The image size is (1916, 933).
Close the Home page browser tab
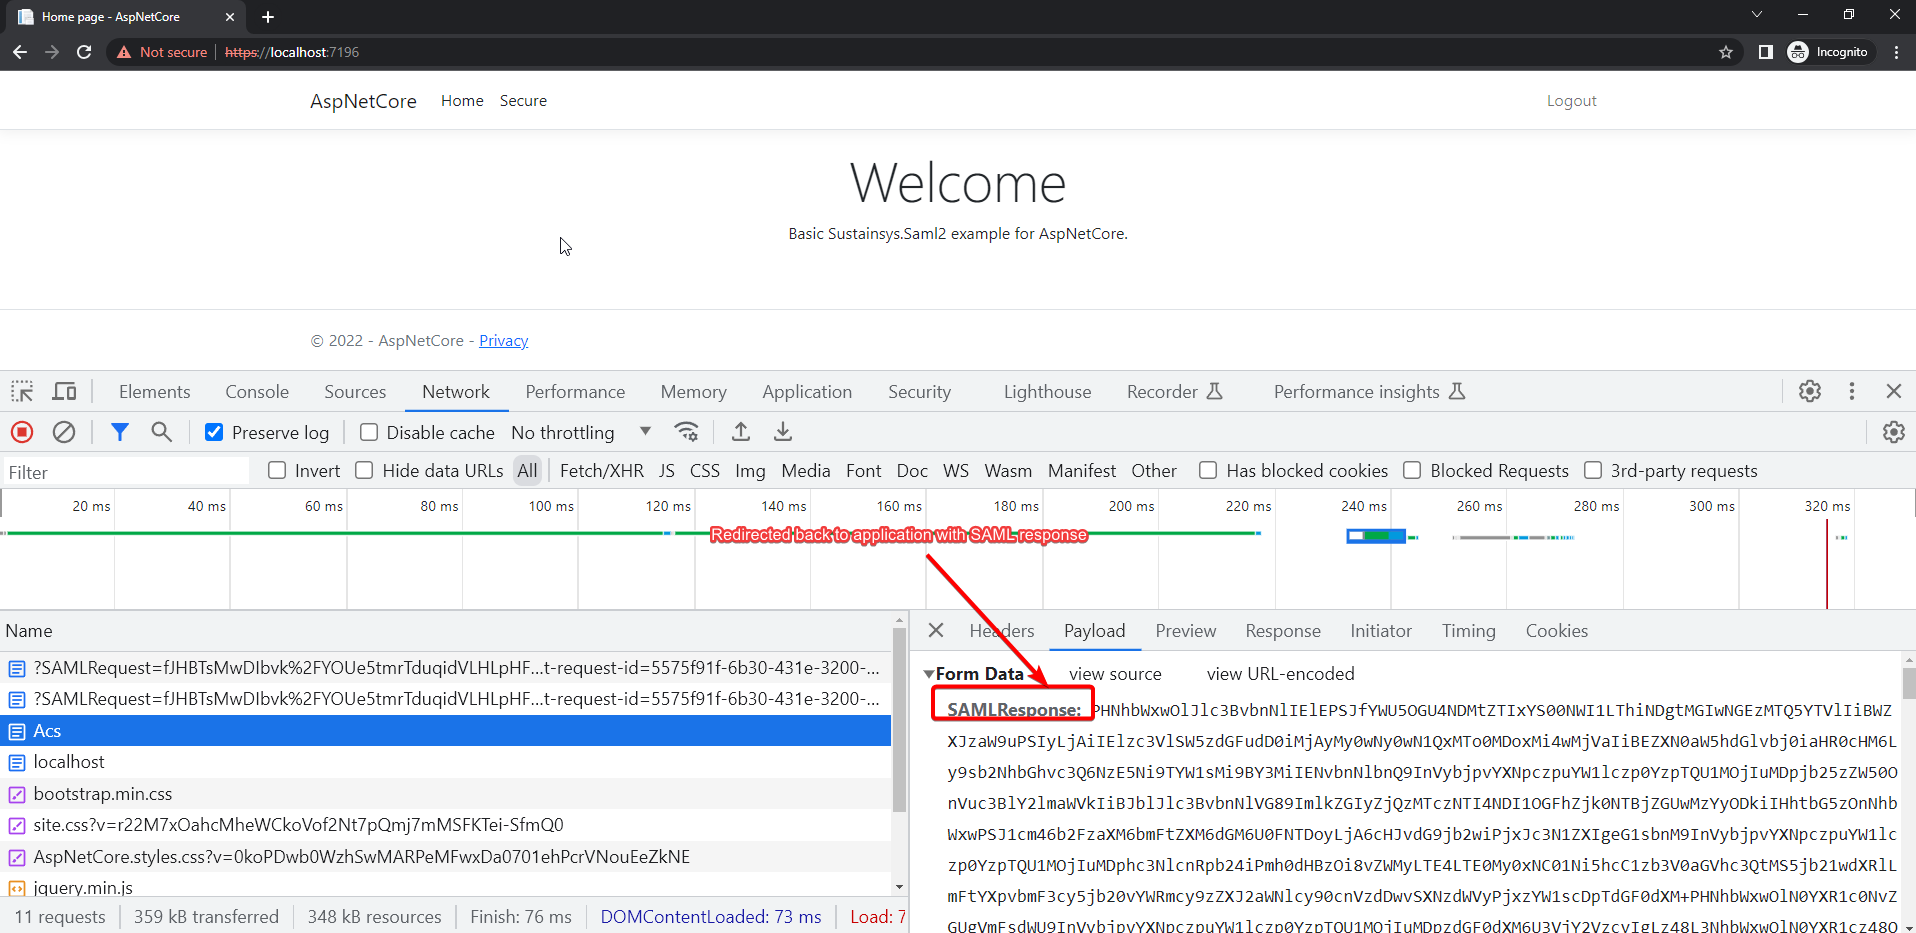click(229, 17)
